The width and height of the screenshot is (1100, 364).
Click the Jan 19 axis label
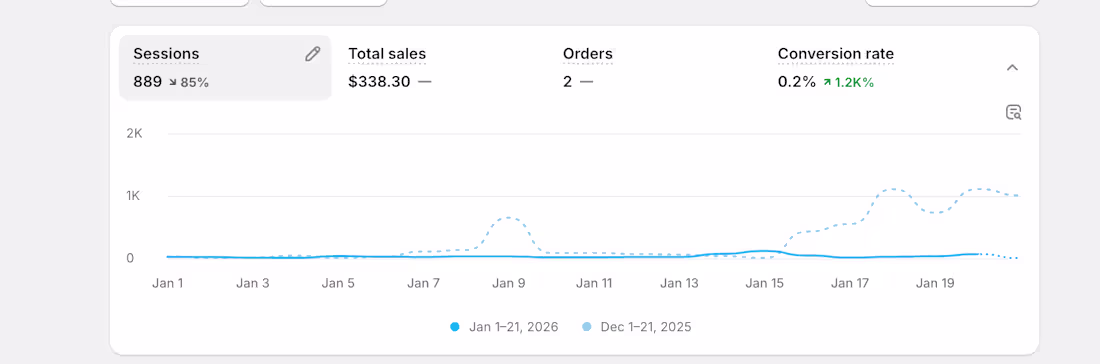click(x=935, y=283)
